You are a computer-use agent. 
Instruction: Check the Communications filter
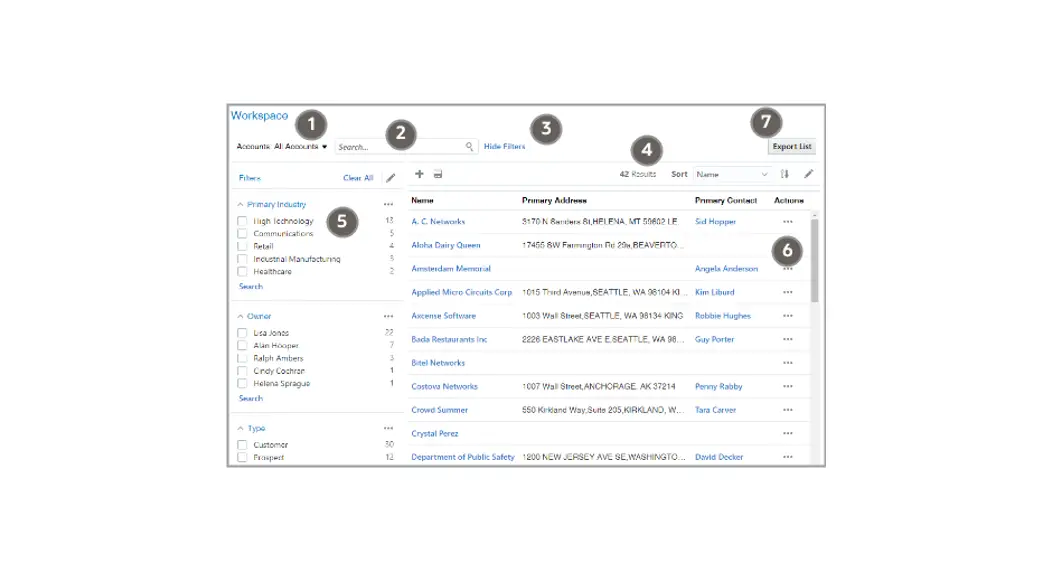tap(242, 234)
